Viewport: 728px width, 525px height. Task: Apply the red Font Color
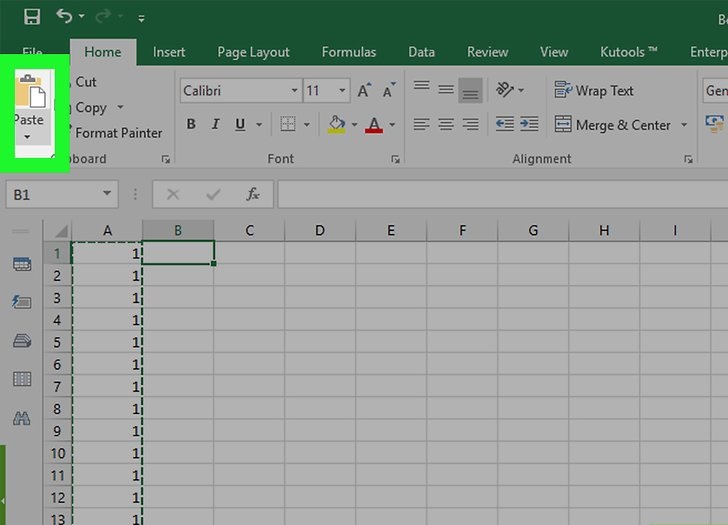[374, 124]
